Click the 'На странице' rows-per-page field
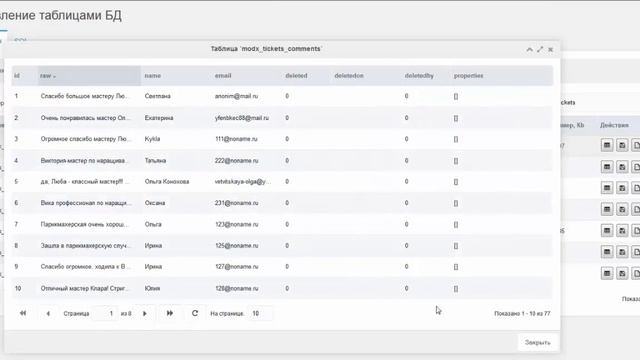This screenshot has height=360, width=640. [260, 313]
